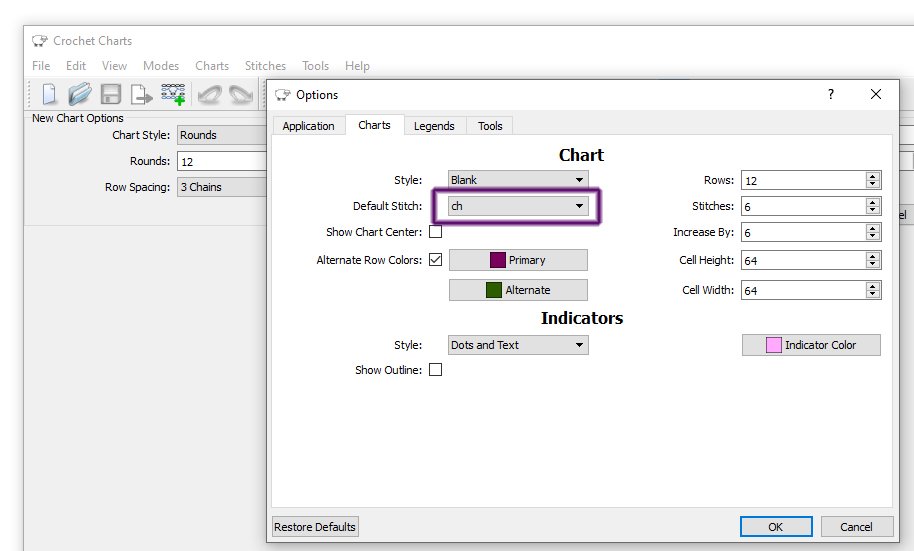Open the Indicators Style dropdown Dots and Text
This screenshot has height=551, width=914.
(518, 345)
